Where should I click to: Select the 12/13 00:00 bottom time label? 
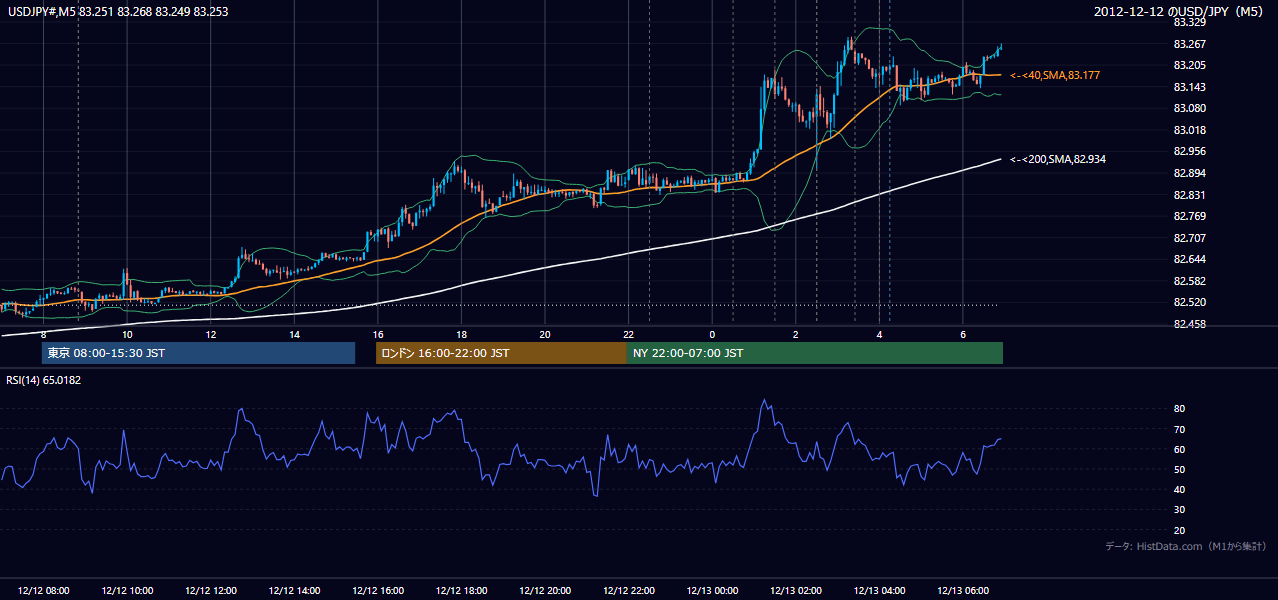pyautogui.click(x=712, y=591)
